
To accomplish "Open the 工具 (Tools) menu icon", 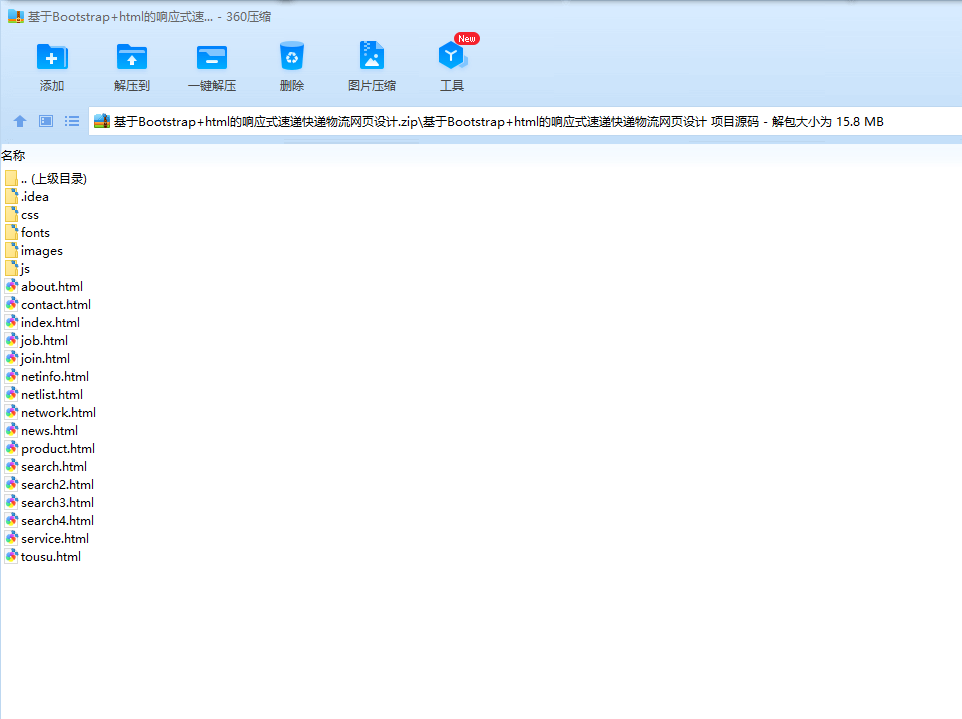I will point(452,56).
